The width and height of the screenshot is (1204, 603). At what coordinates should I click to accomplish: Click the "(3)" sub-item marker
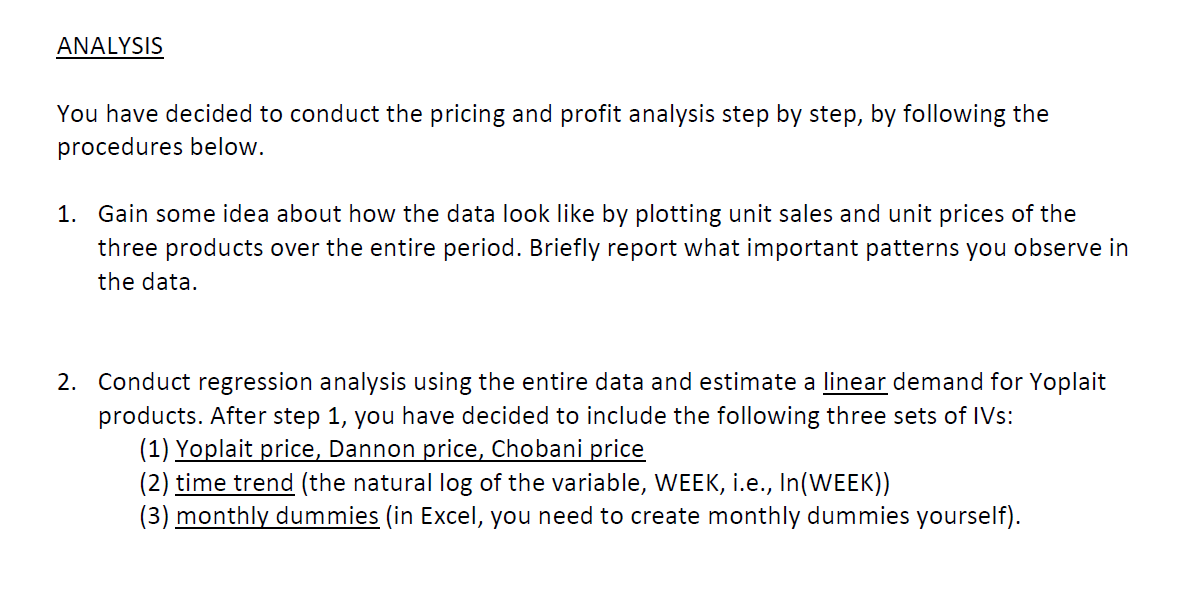154,517
